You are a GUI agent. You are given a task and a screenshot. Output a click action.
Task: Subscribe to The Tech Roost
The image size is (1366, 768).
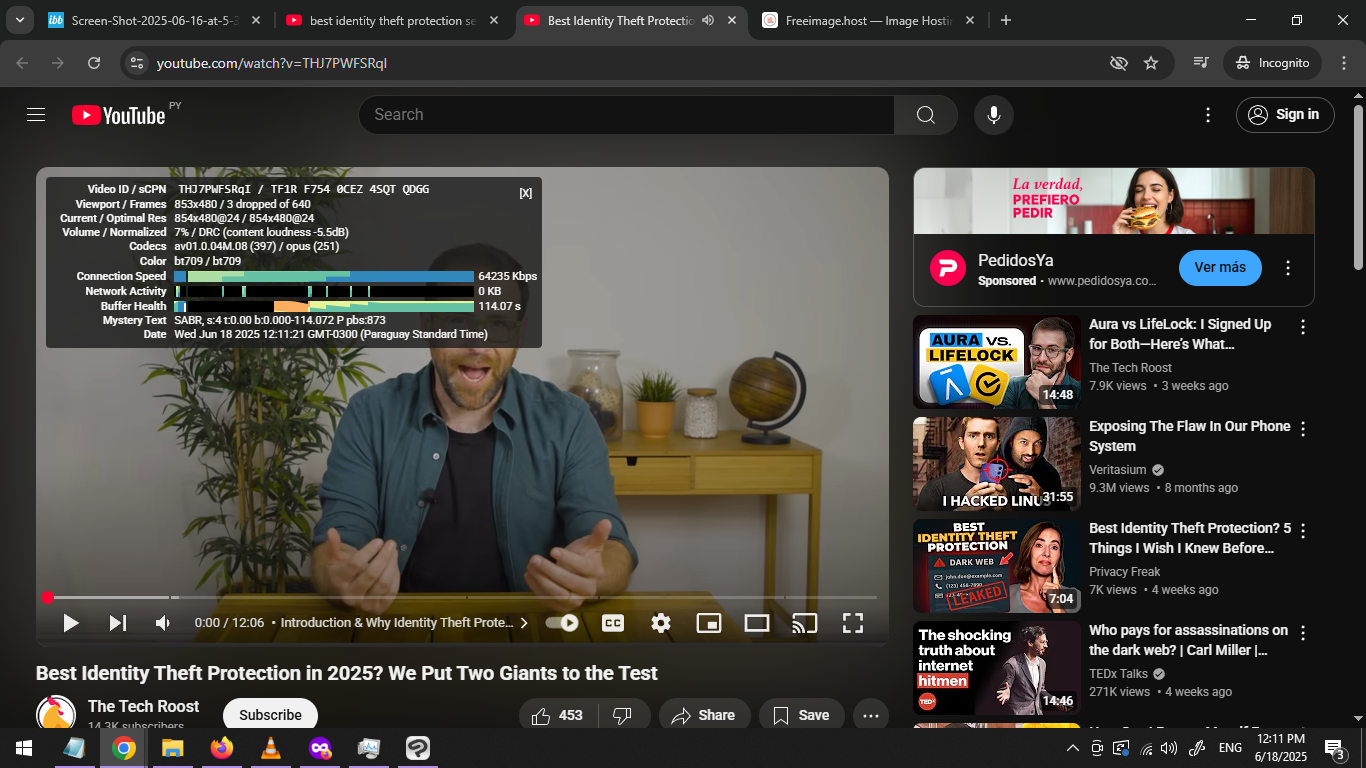coord(270,715)
